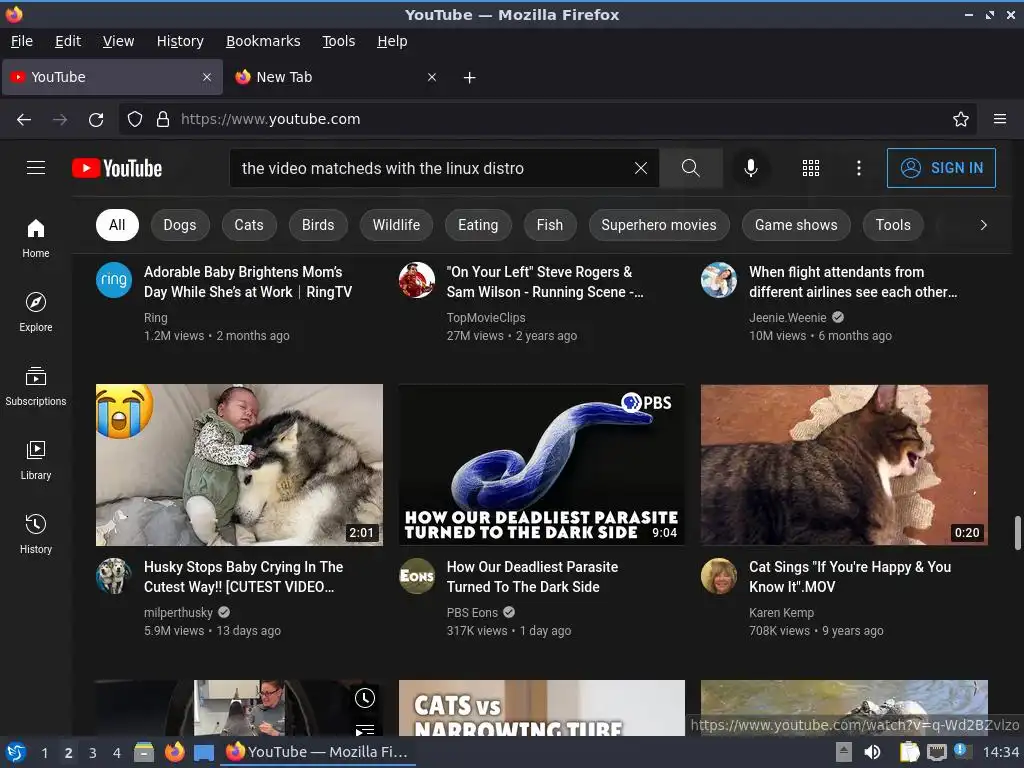
Task: Open the Ring channel avatar
Action: coord(114,280)
